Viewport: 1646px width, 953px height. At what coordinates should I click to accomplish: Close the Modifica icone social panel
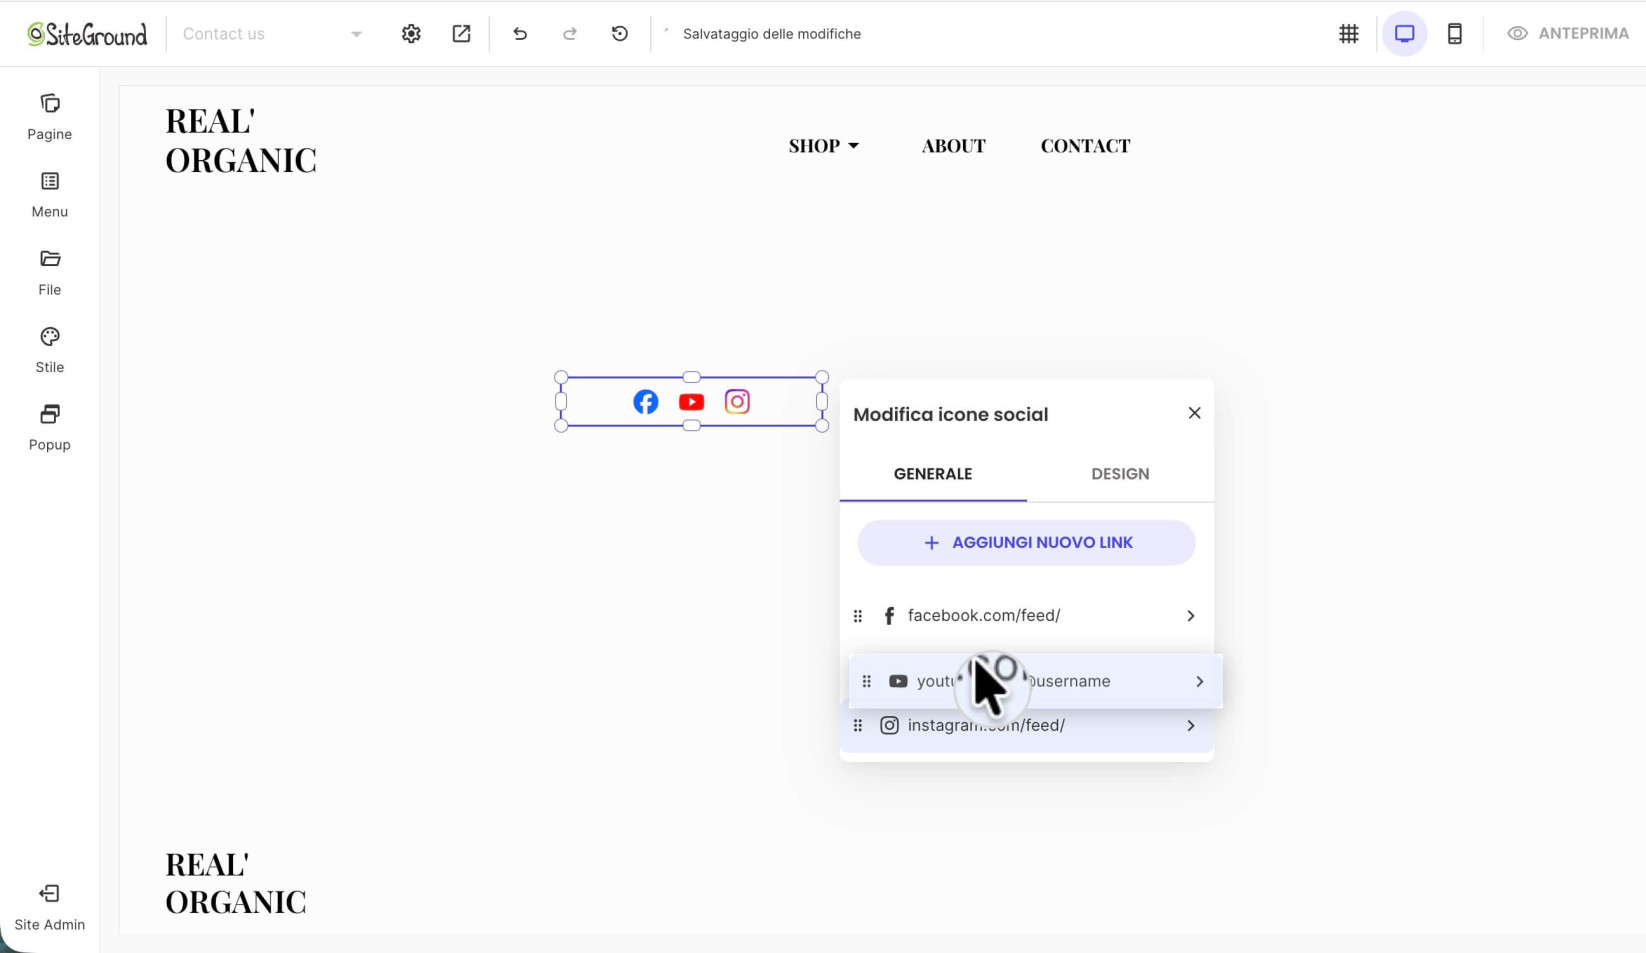point(1194,413)
